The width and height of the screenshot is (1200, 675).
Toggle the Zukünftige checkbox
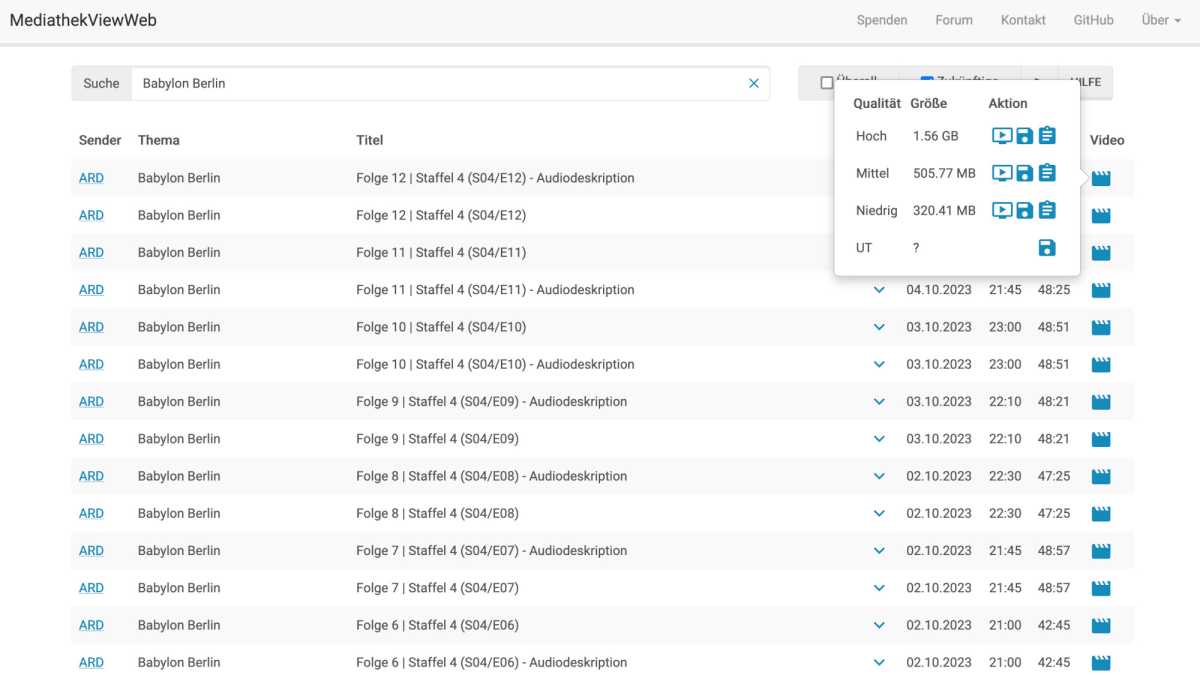926,82
